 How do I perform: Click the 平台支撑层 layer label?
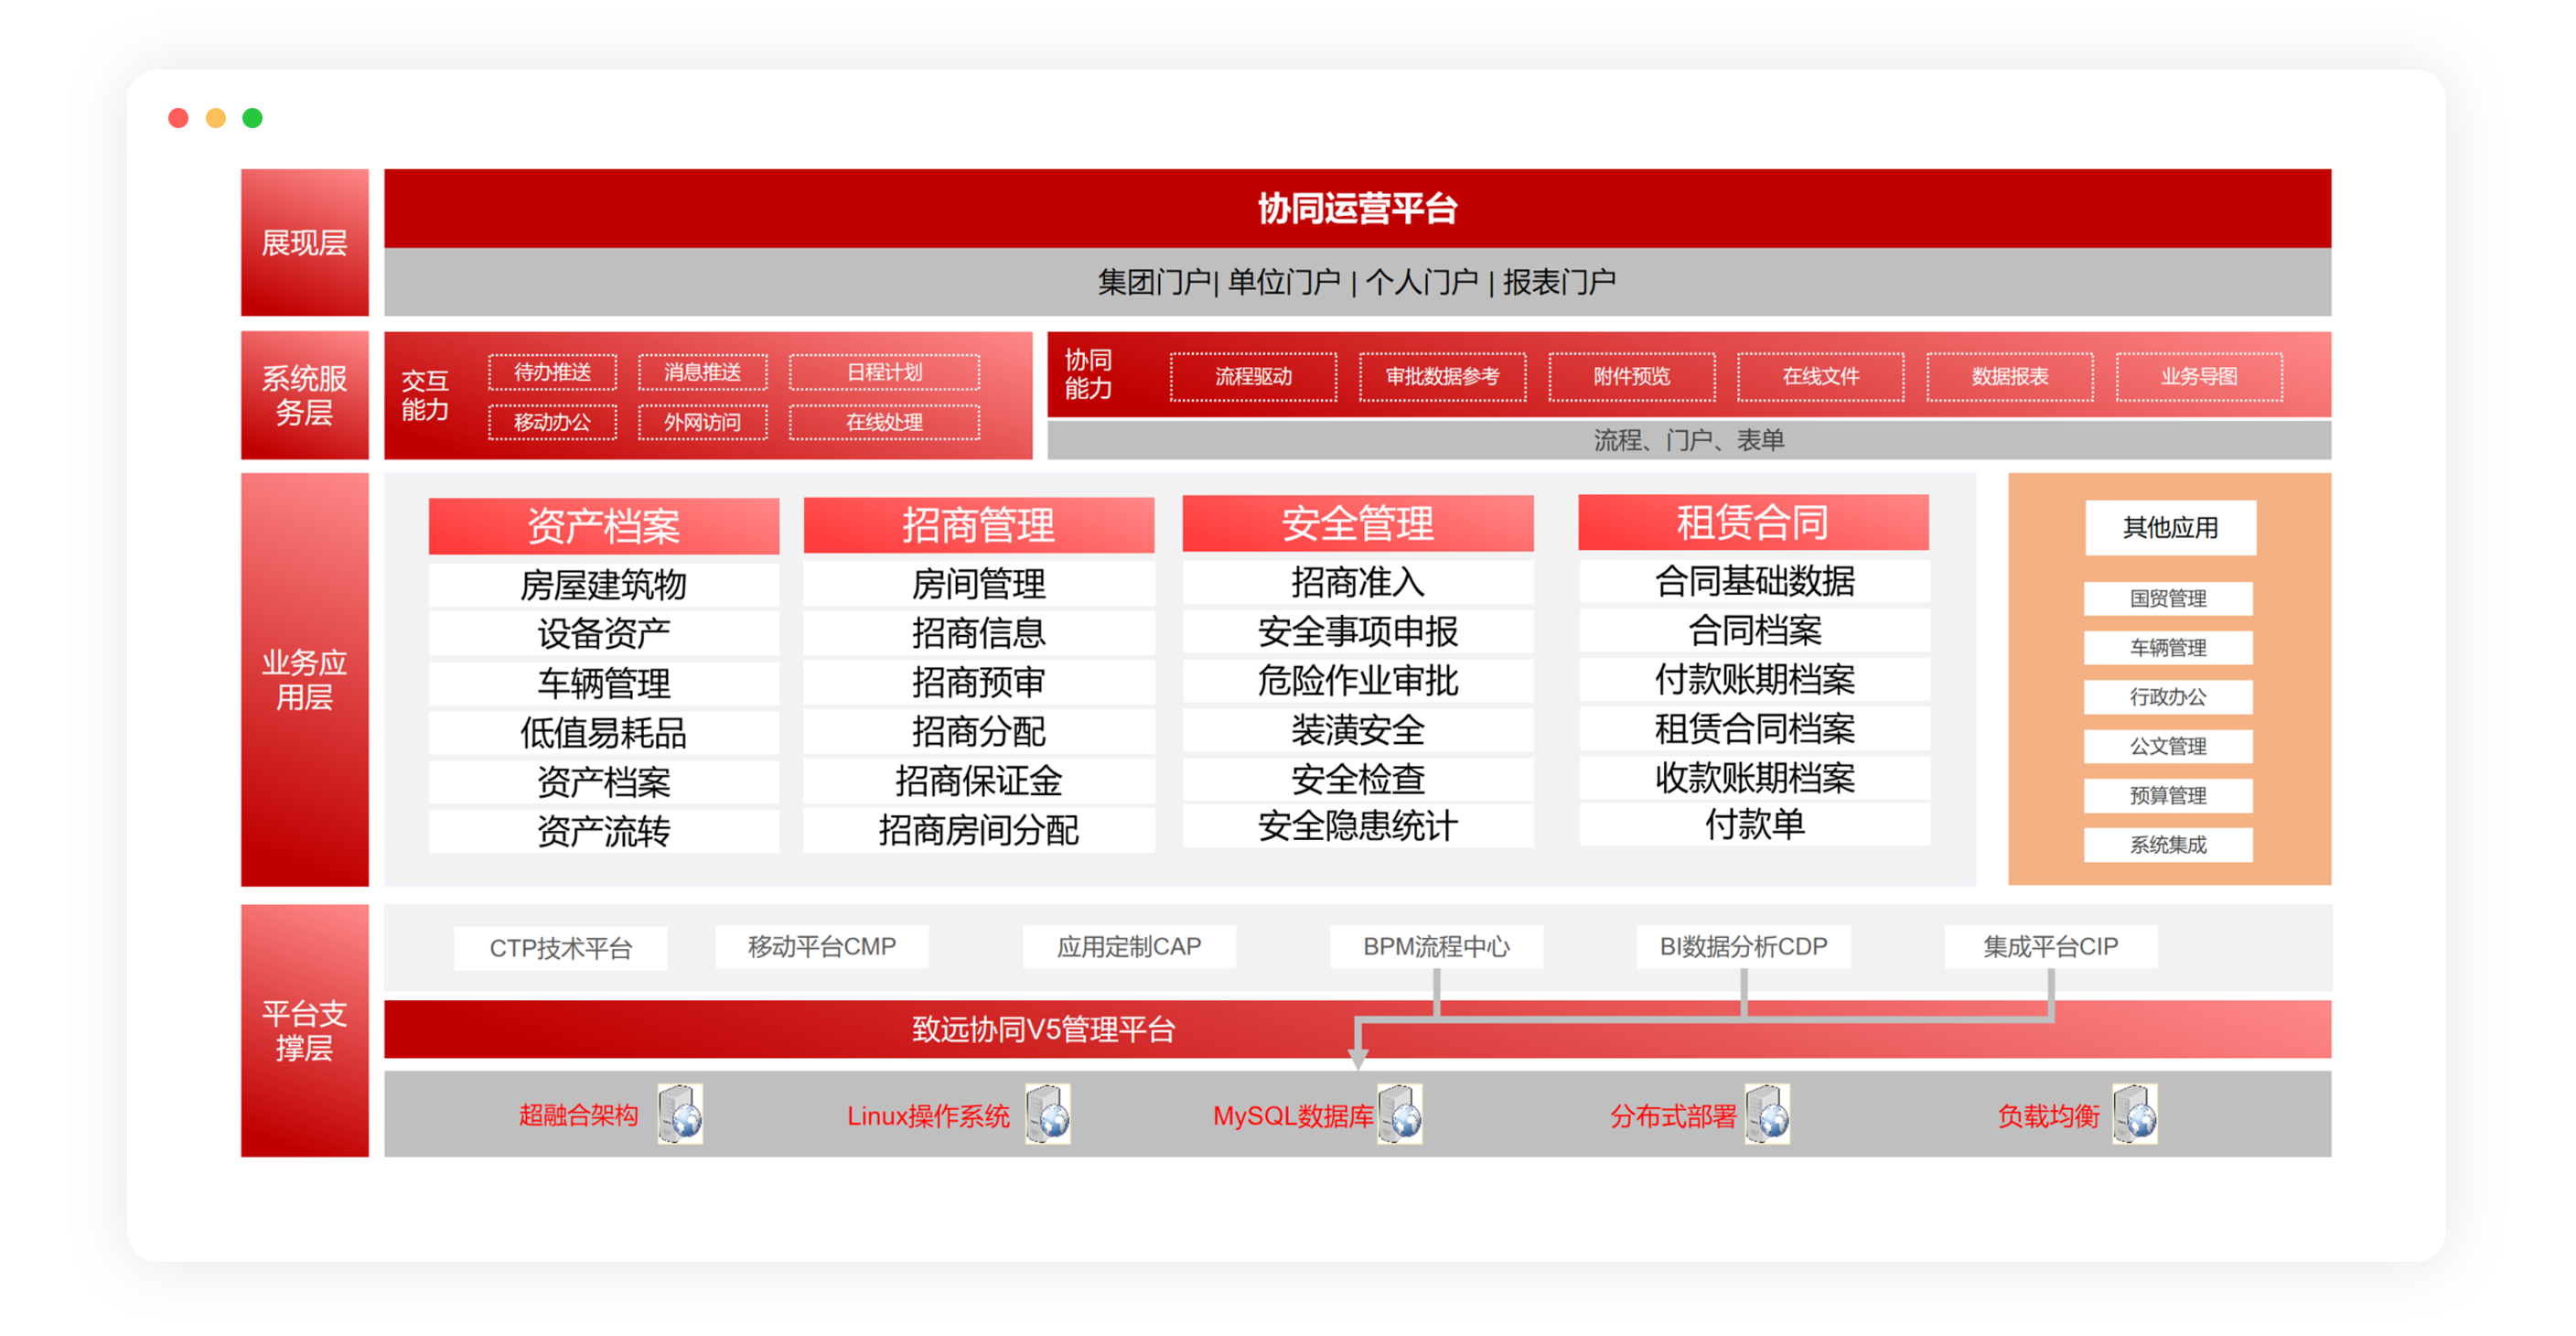[305, 1031]
